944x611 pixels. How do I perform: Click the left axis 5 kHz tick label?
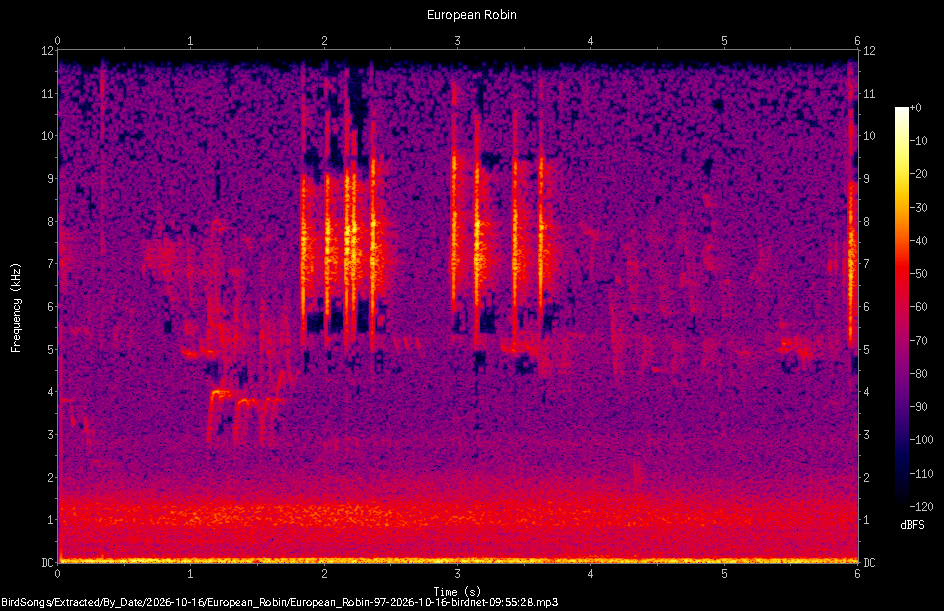pos(51,349)
